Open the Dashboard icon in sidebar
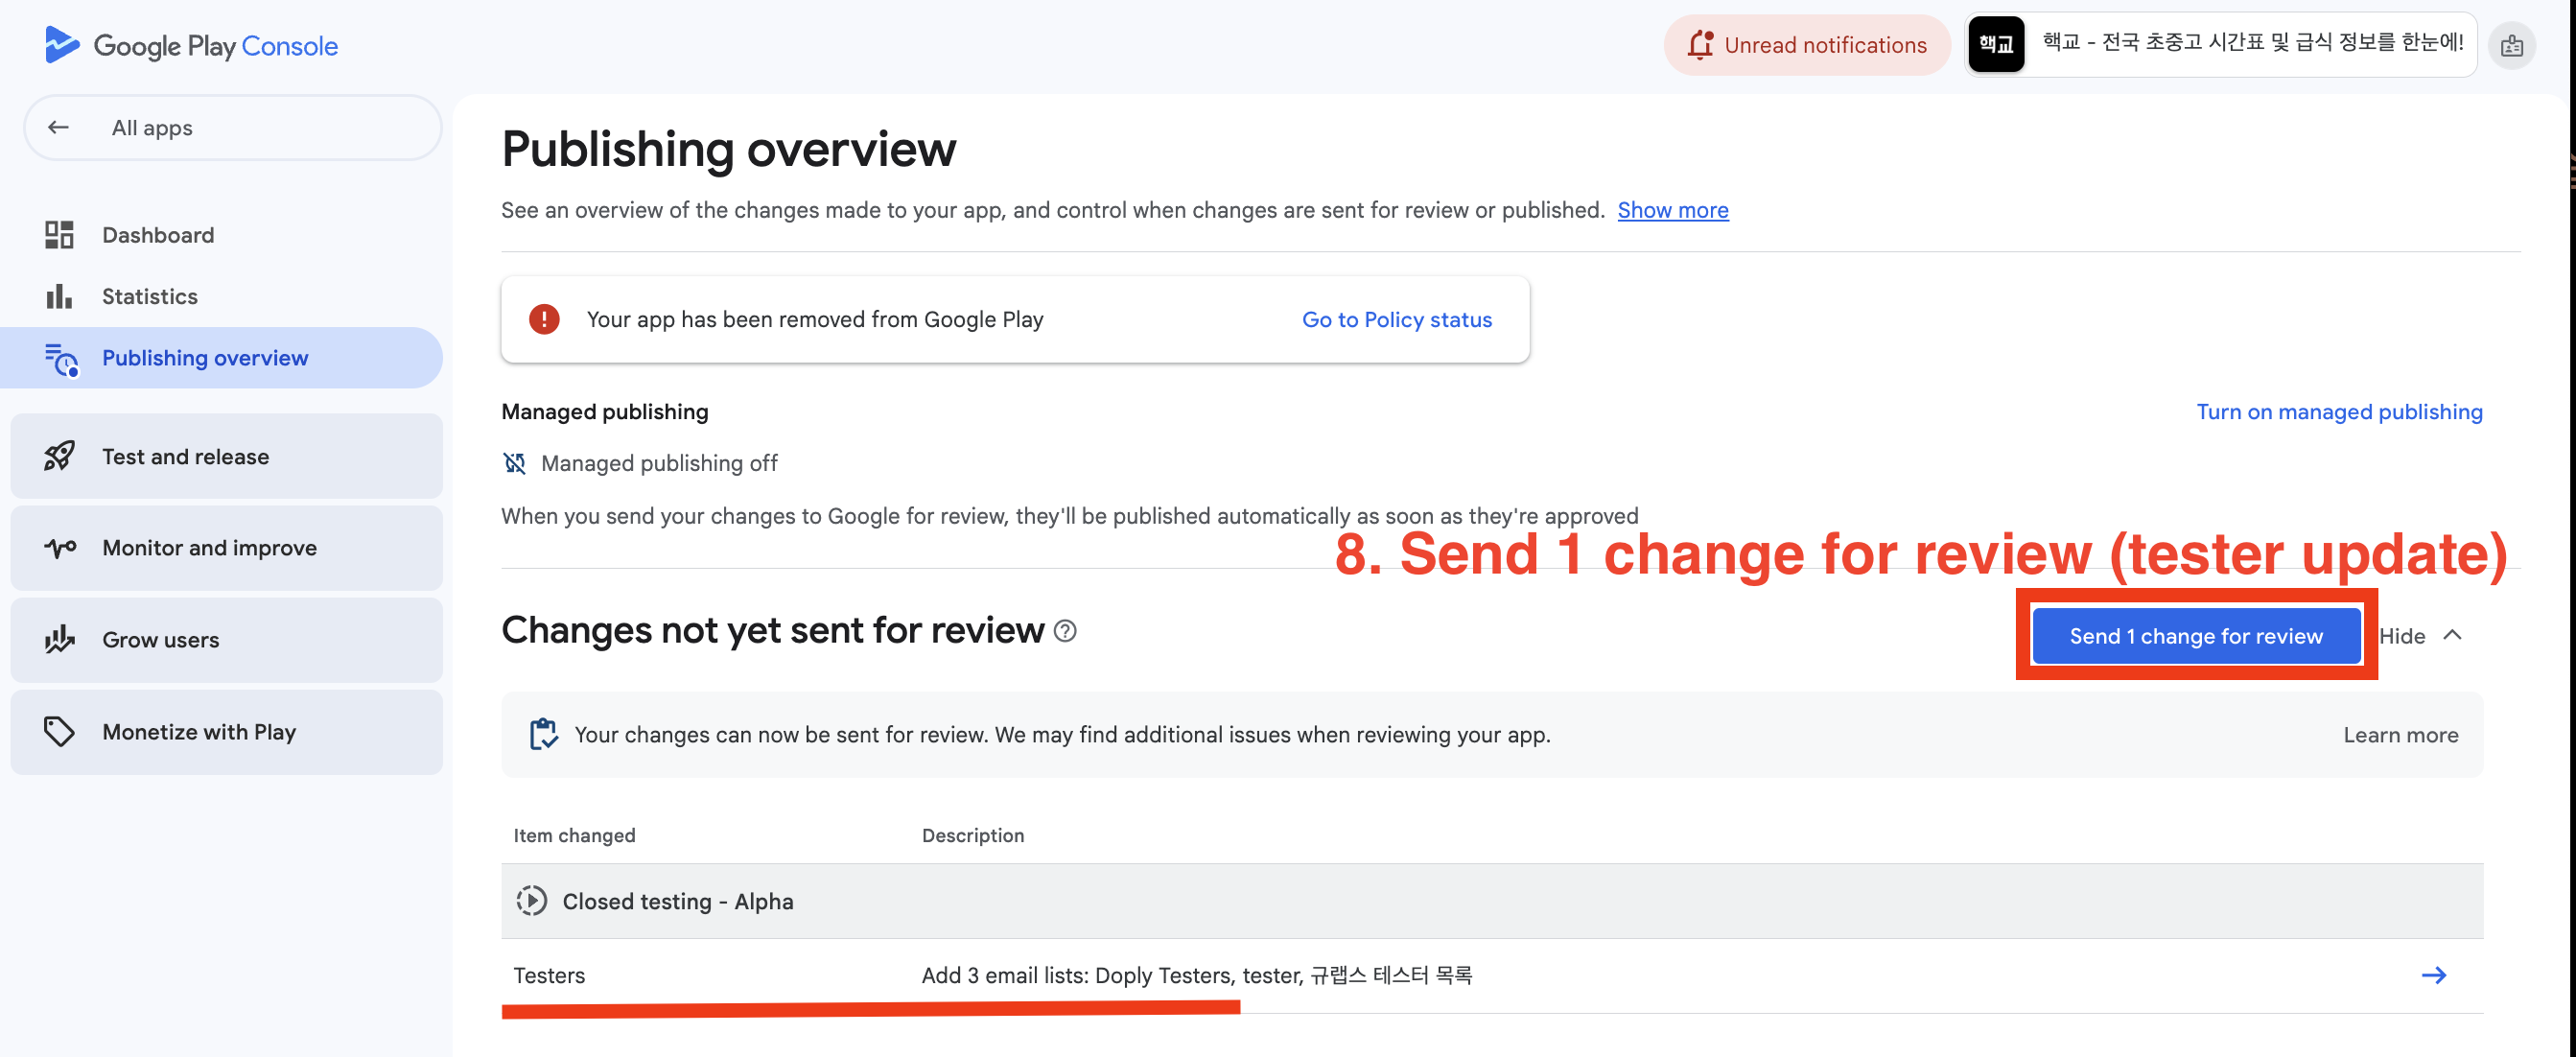Screen dimensions: 2576x1057 59,235
